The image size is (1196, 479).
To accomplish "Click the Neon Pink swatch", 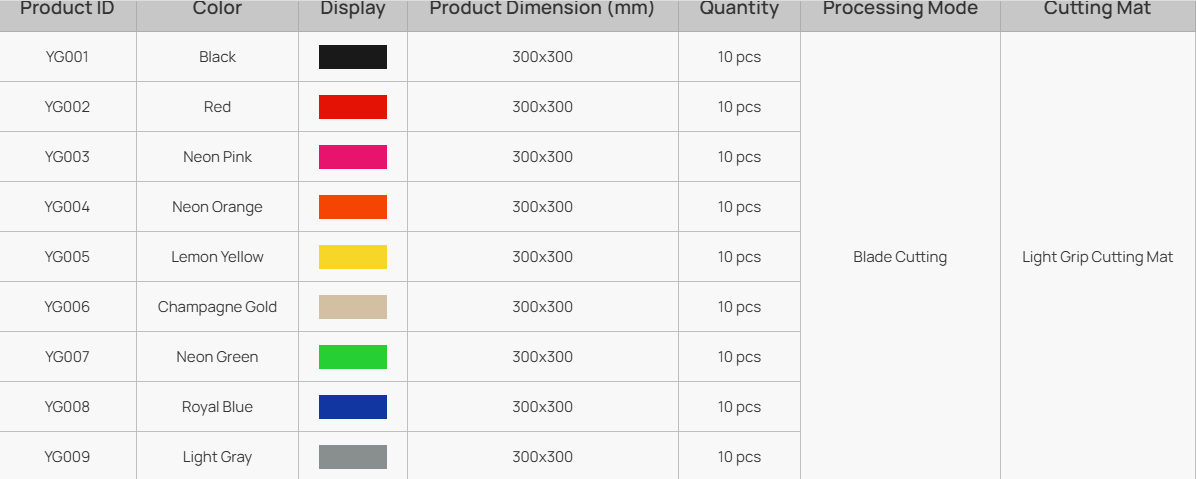I will 352,157.
